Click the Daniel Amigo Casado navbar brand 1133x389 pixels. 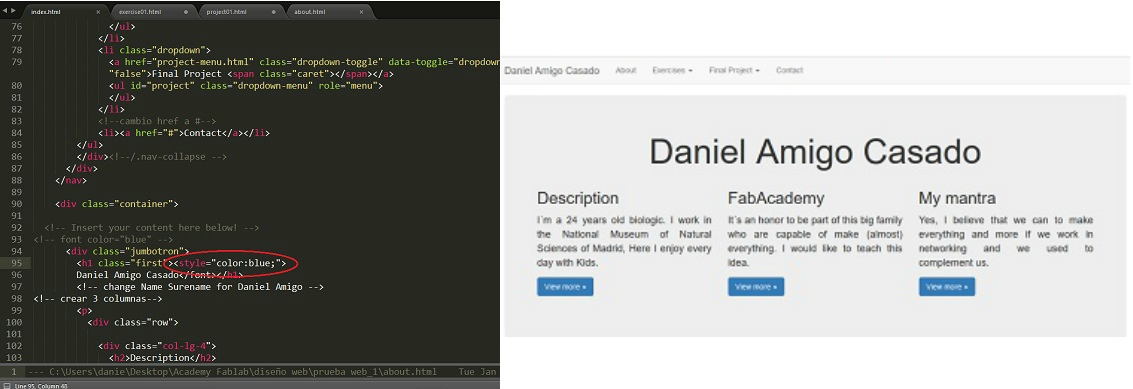(x=552, y=70)
